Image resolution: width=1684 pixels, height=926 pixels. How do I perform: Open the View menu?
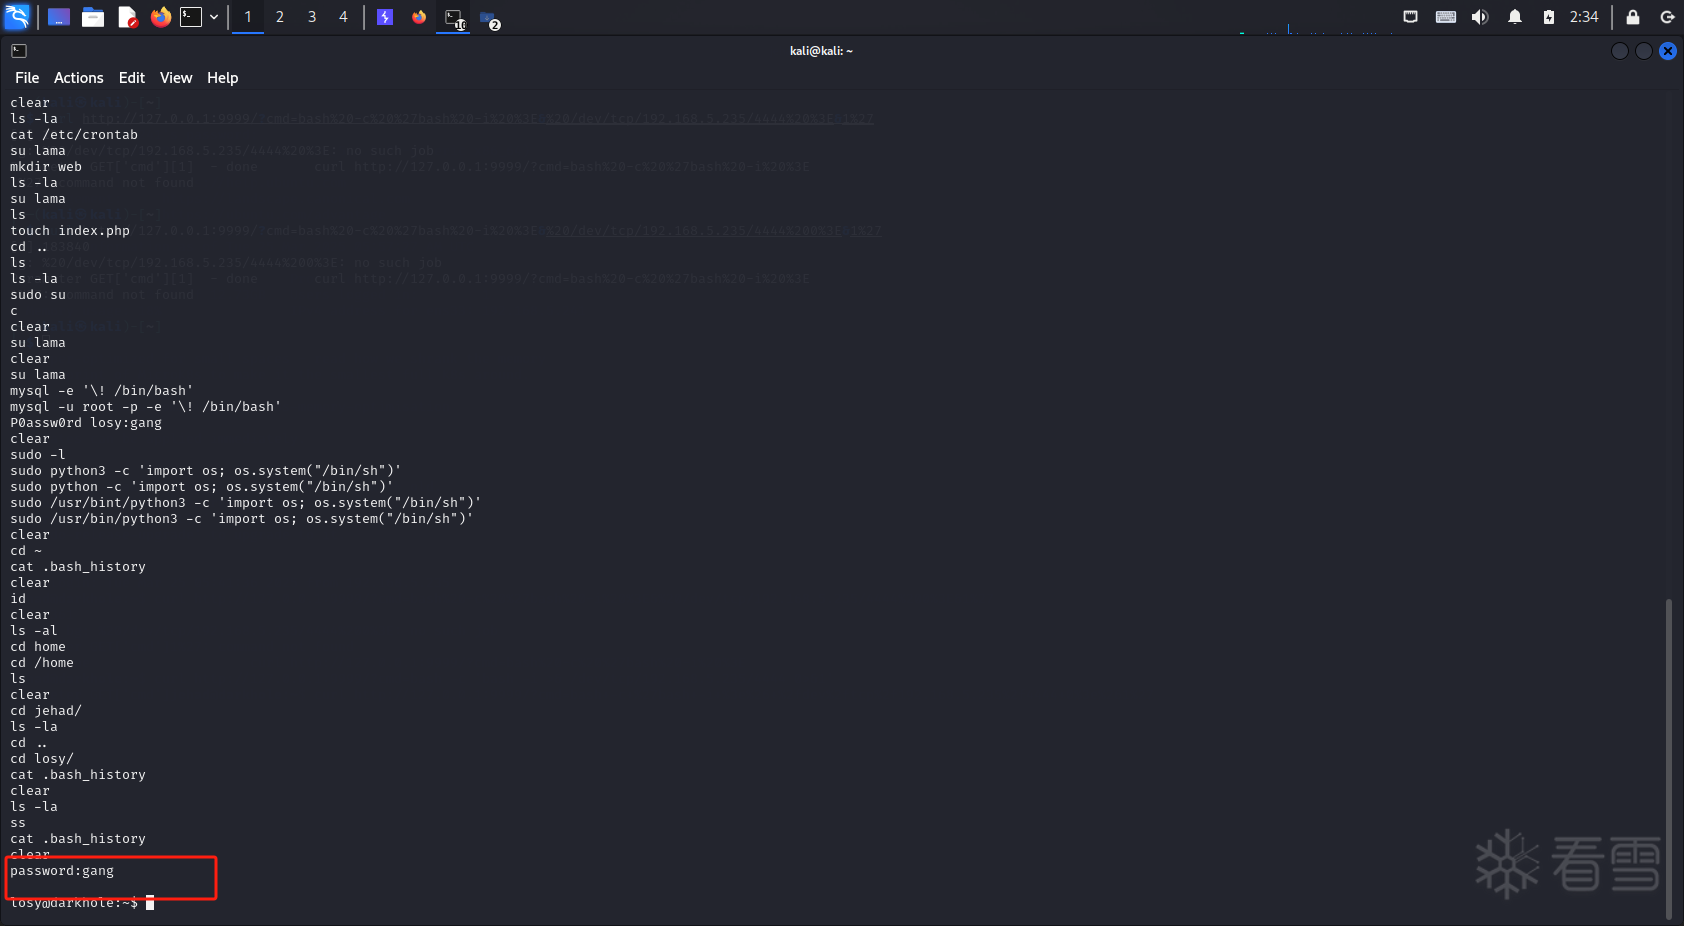click(x=176, y=78)
